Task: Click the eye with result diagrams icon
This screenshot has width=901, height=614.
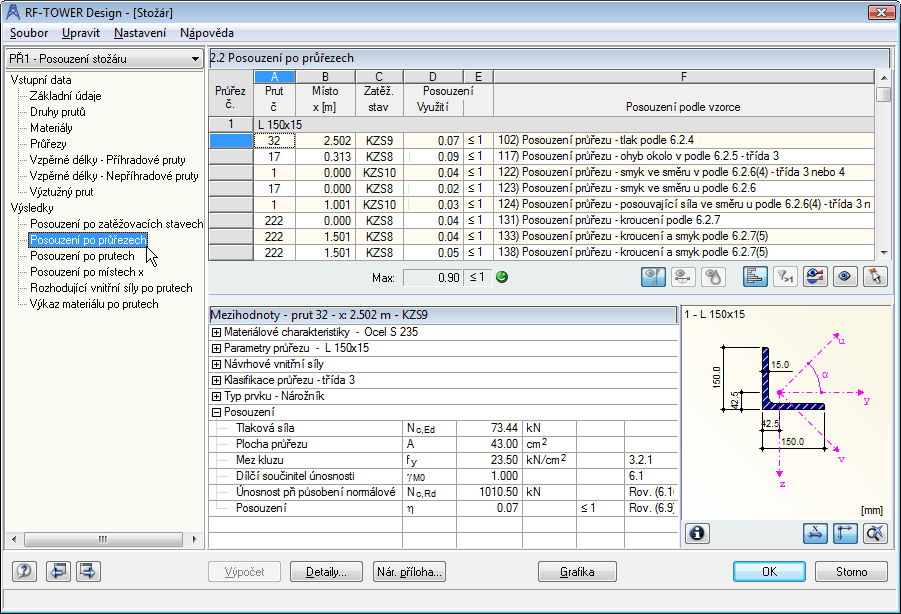Action: point(815,277)
